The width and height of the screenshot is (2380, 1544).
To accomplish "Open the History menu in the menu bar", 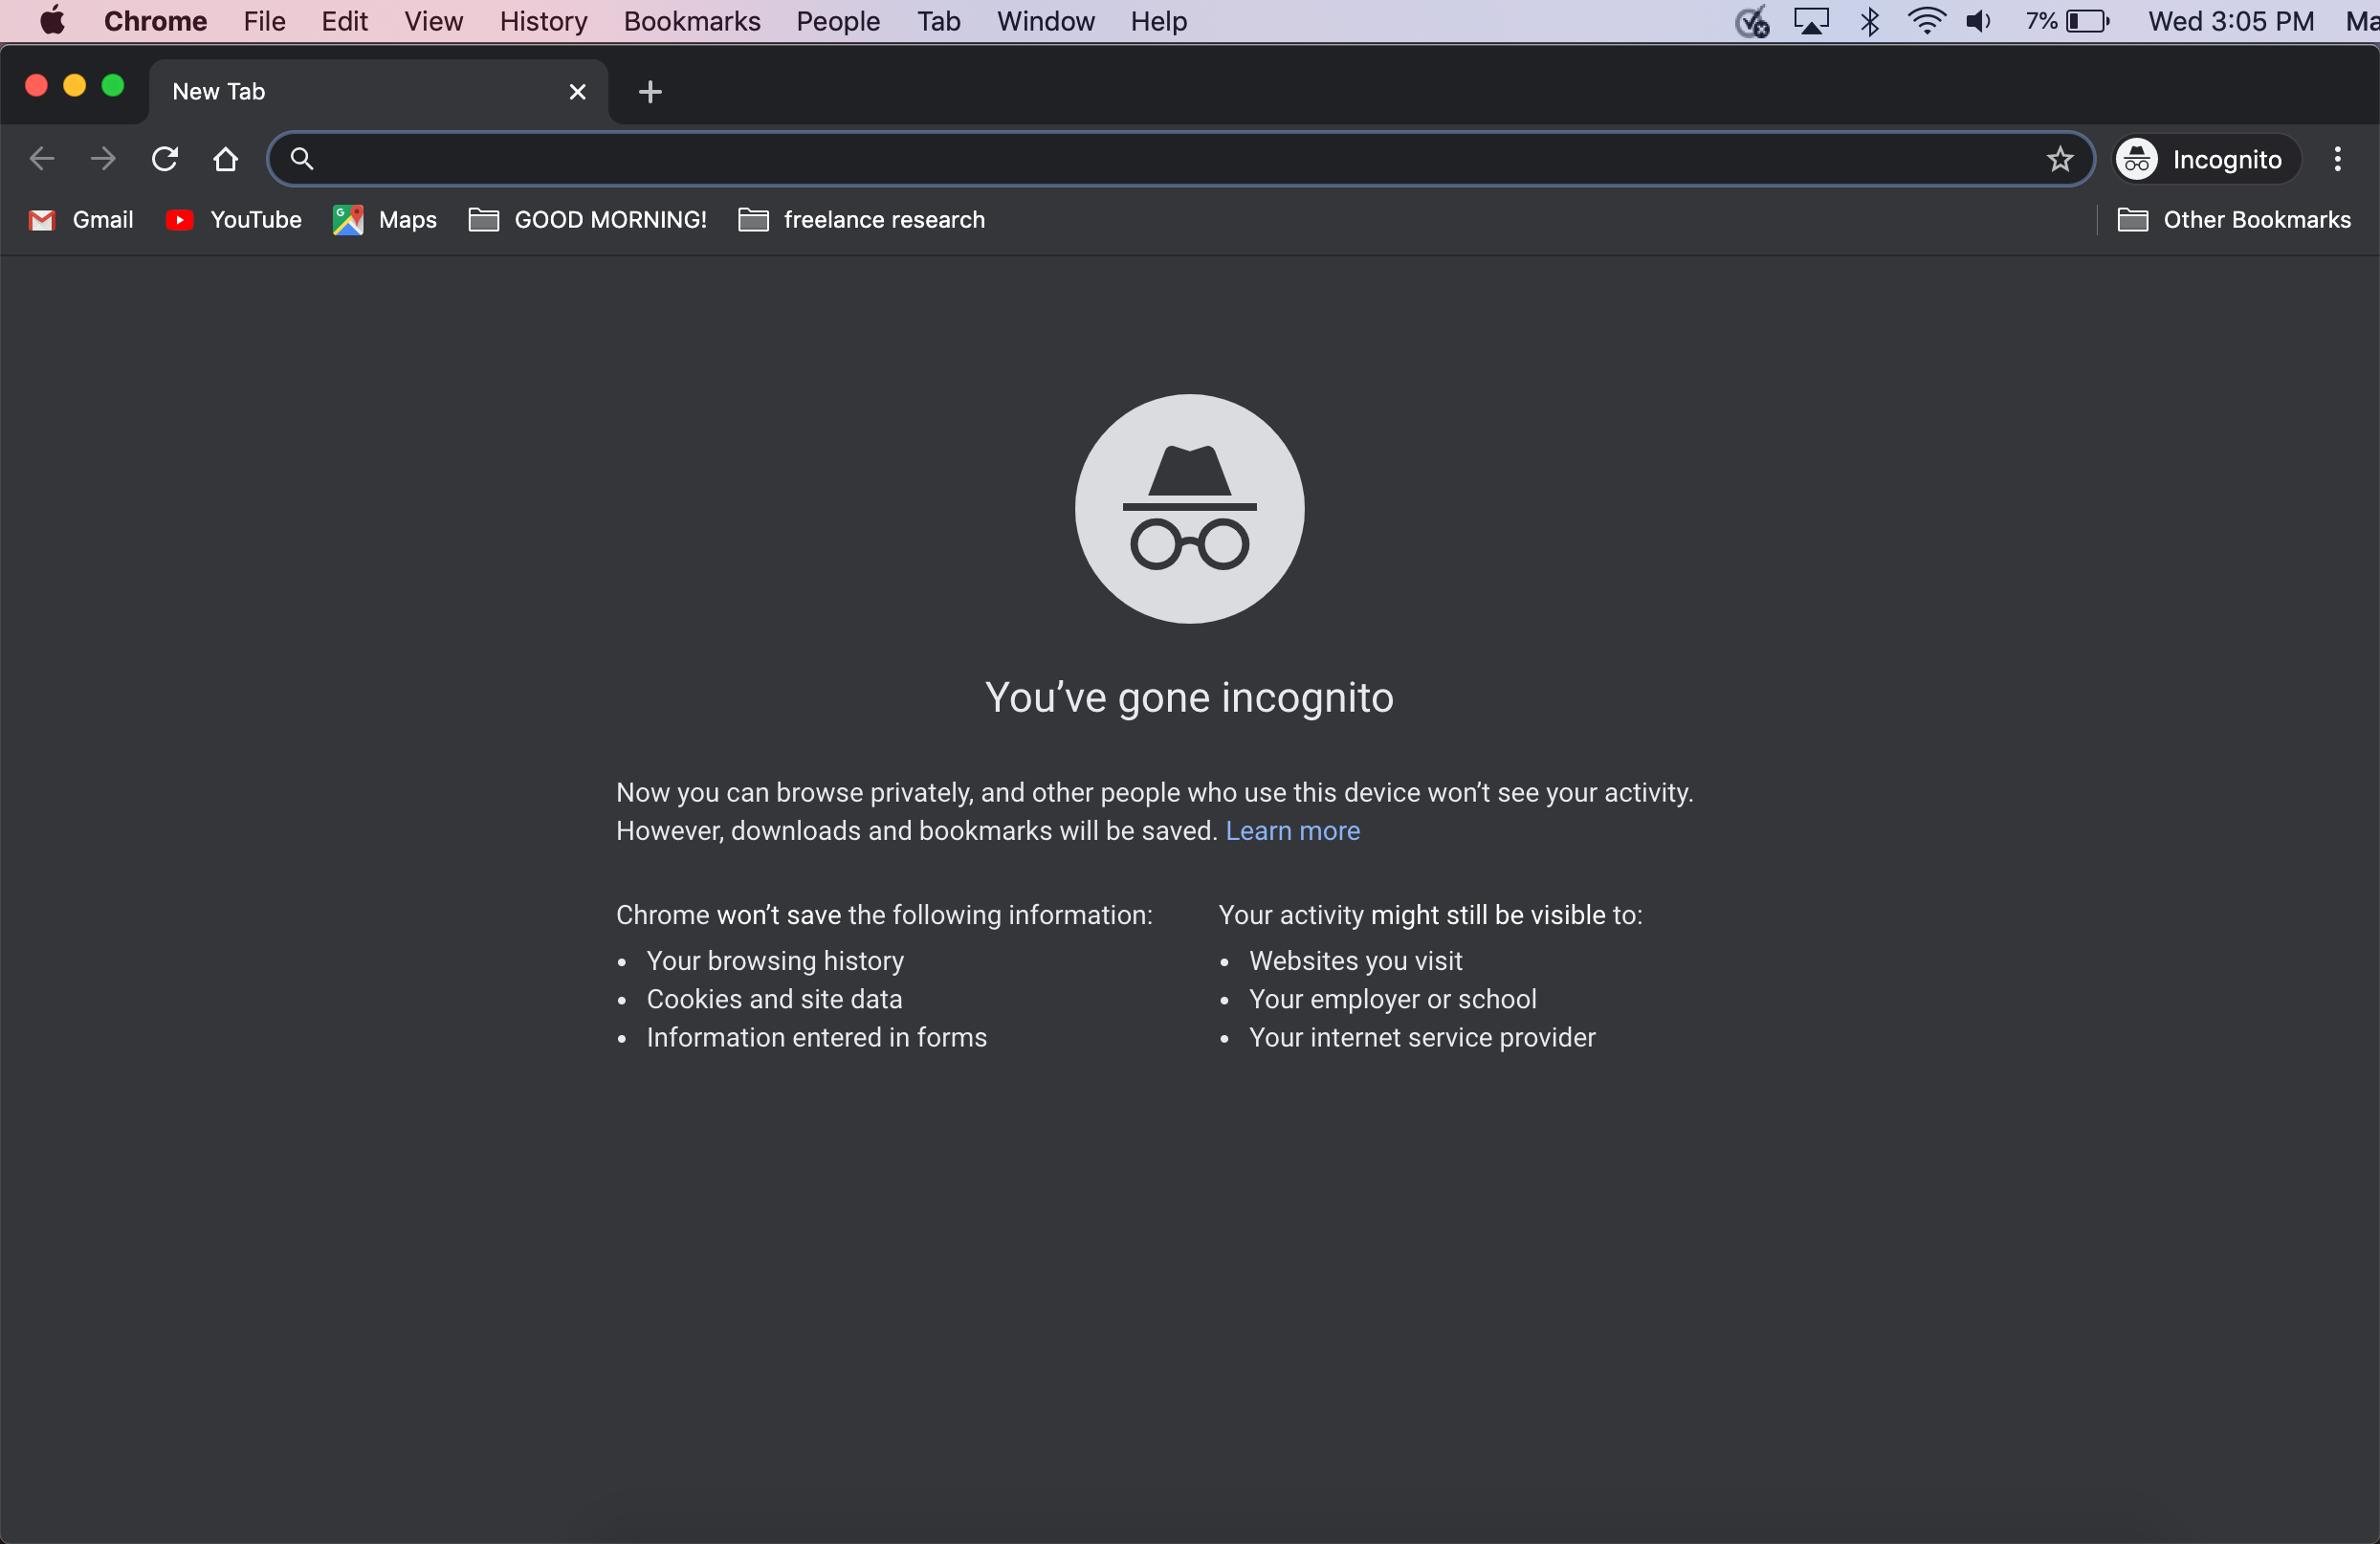I will coord(543,21).
